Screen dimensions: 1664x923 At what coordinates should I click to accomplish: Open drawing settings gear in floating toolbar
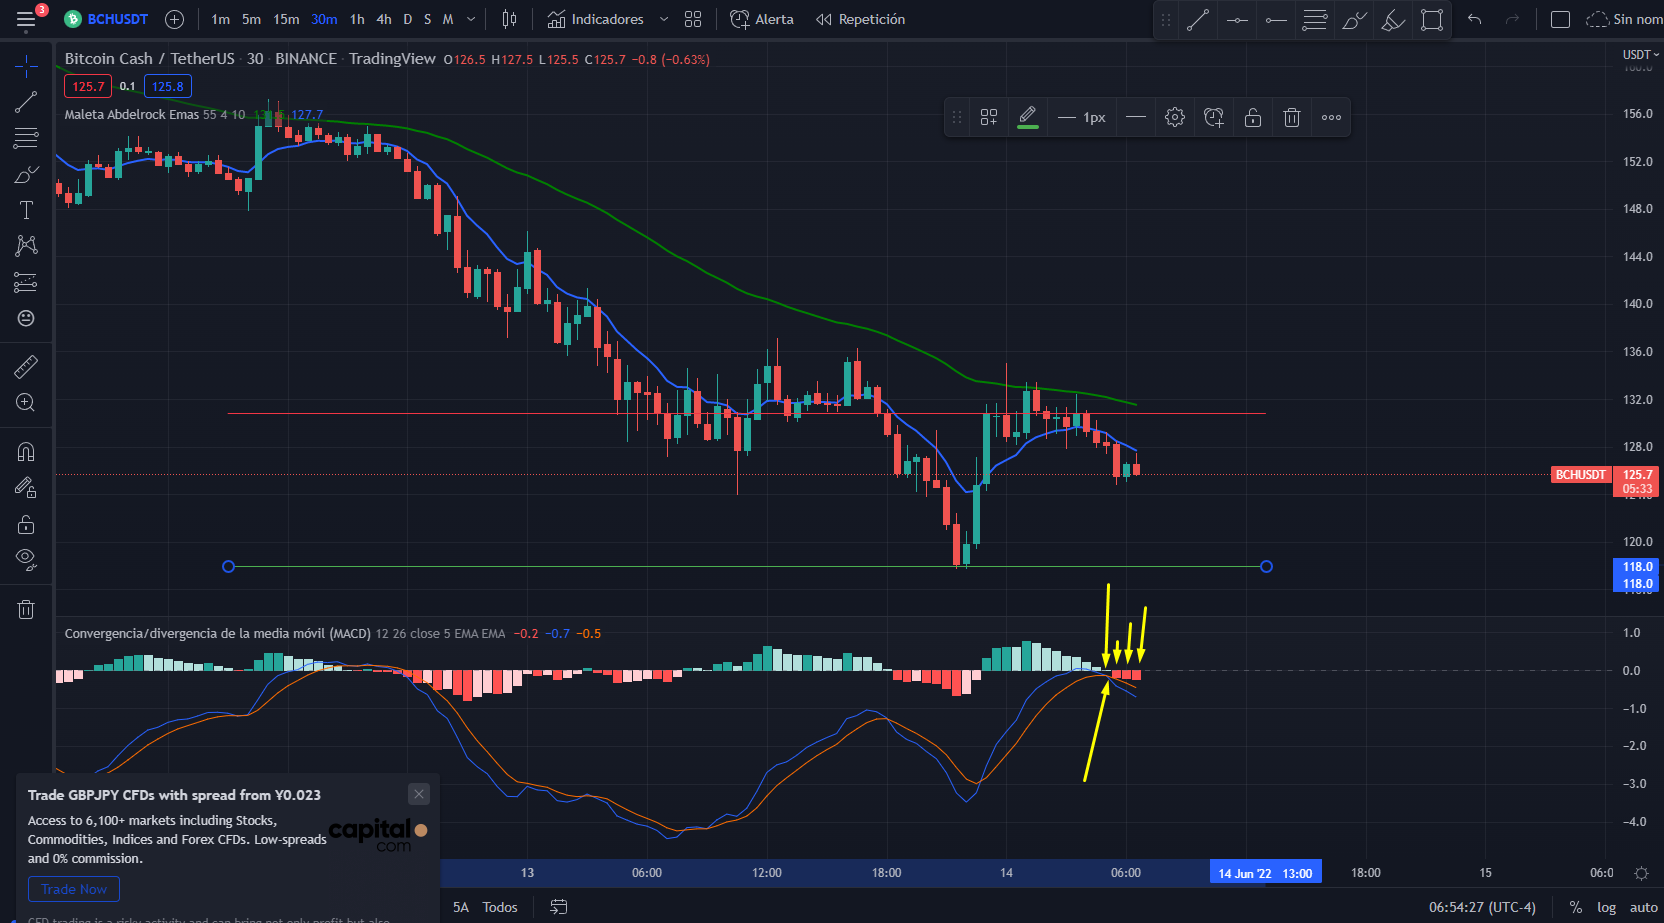click(x=1175, y=118)
